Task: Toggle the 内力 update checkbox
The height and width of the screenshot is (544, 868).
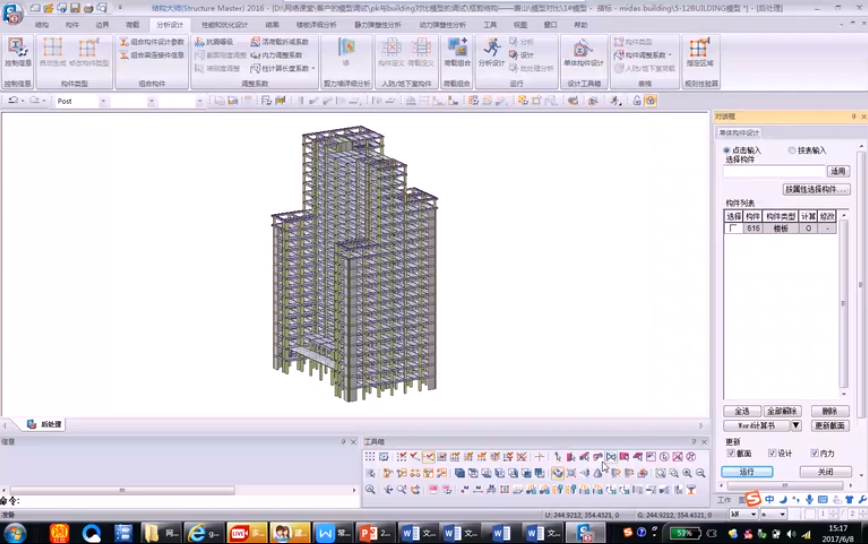Action: click(x=814, y=453)
